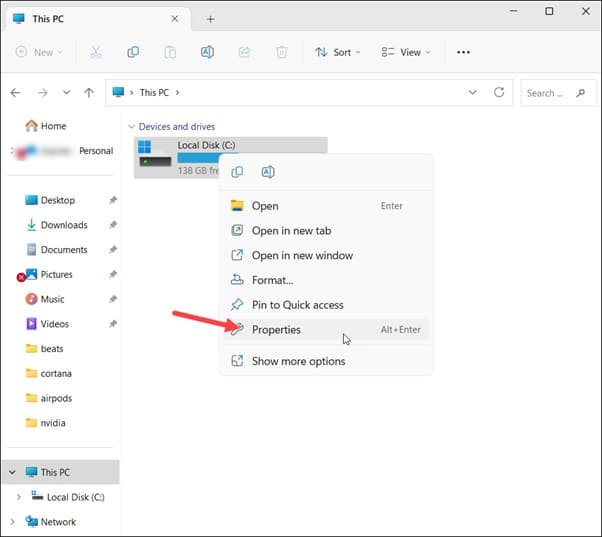Click the PC icon in address bar
The height and width of the screenshot is (537, 602).
click(x=118, y=92)
